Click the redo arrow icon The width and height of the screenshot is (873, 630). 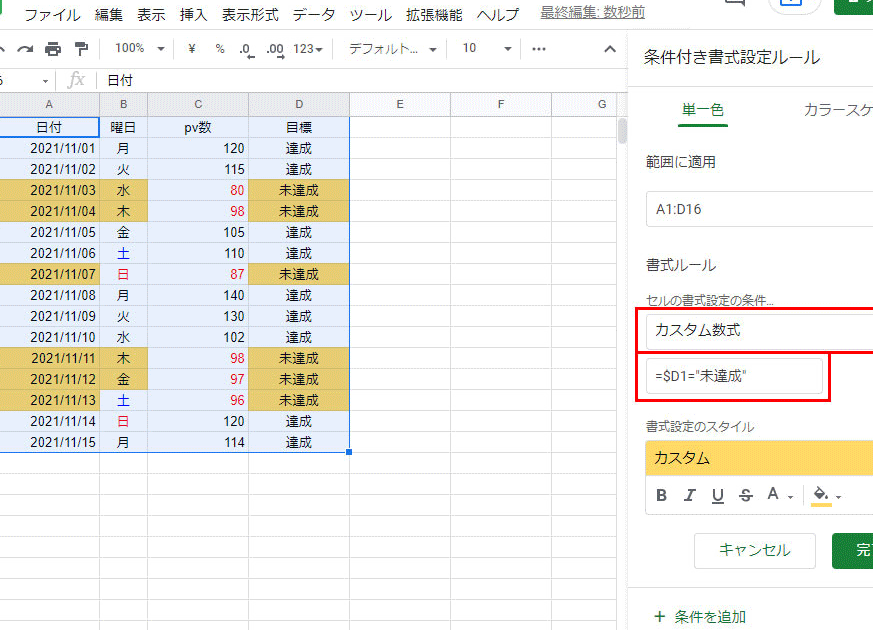[x=25, y=50]
